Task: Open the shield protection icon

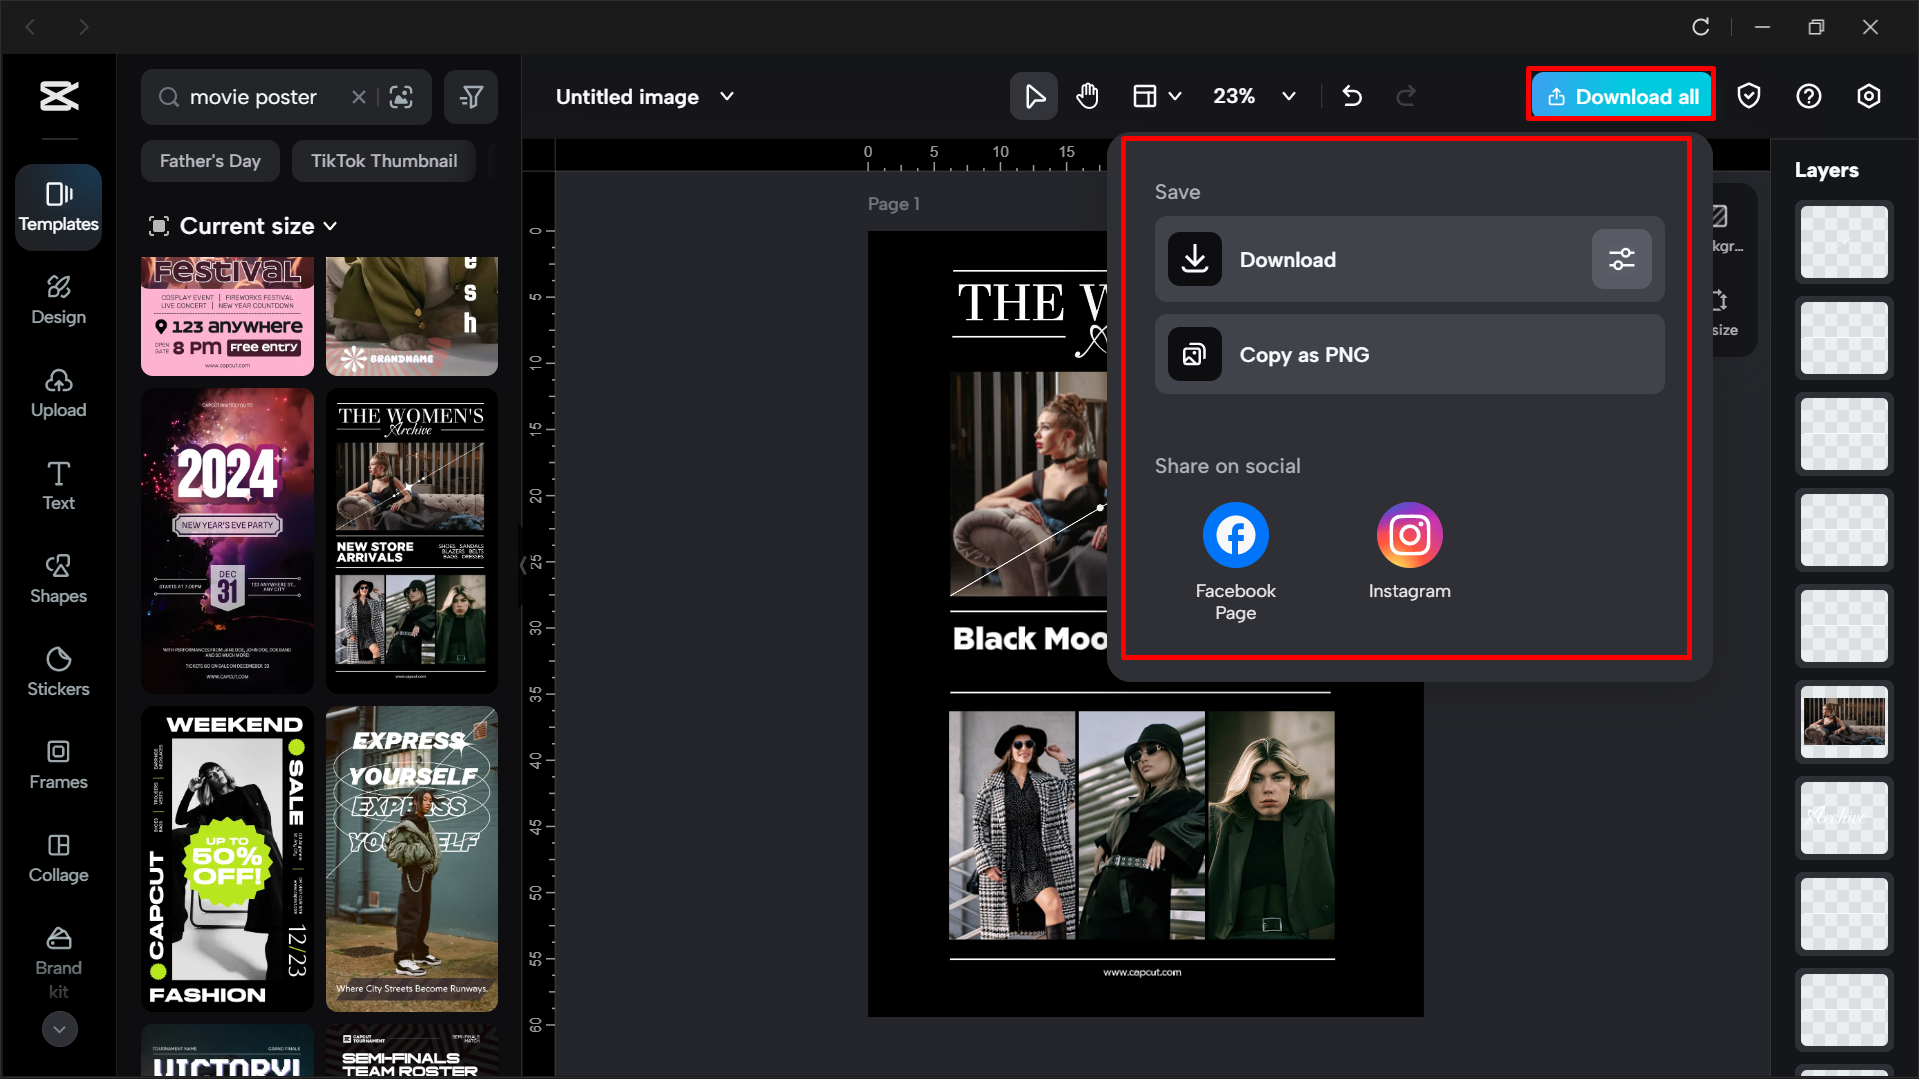Action: tap(1749, 96)
